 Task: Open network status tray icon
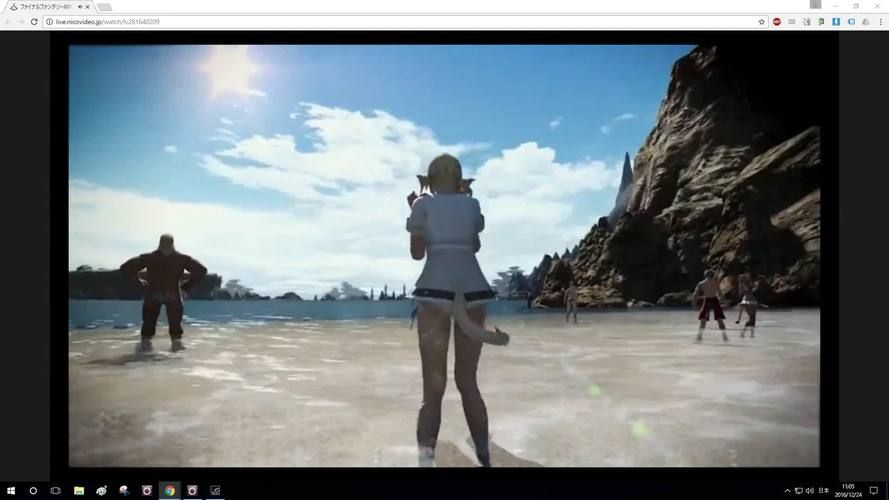[x=798, y=491]
